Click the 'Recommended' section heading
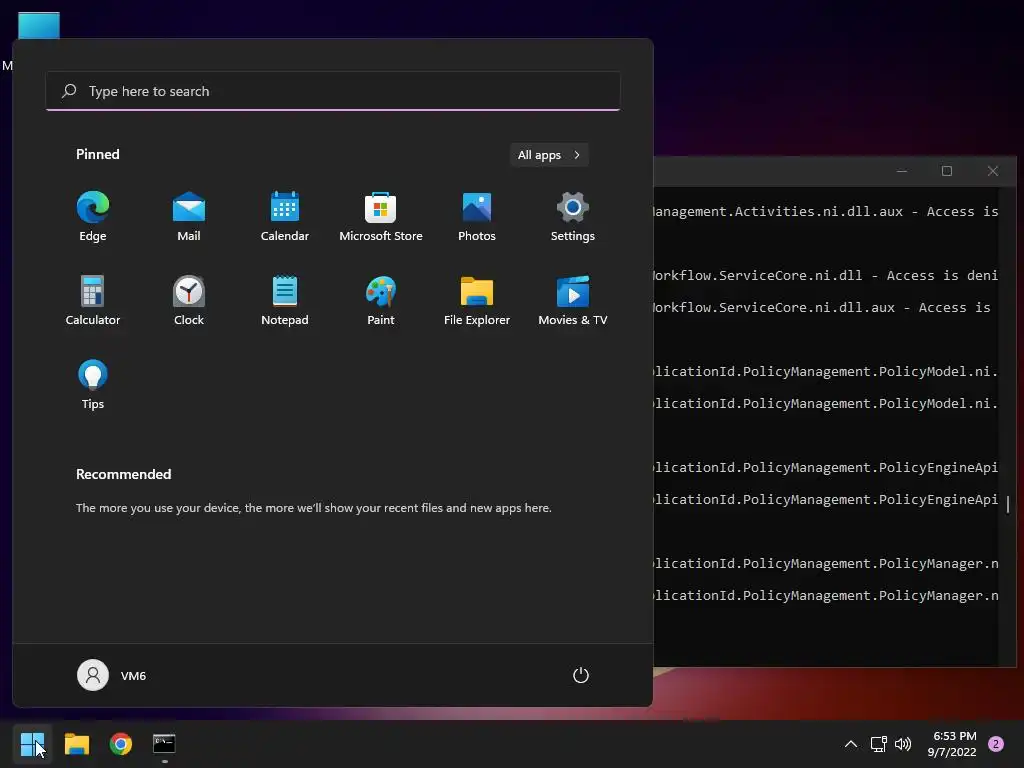1024x768 pixels. click(123, 474)
